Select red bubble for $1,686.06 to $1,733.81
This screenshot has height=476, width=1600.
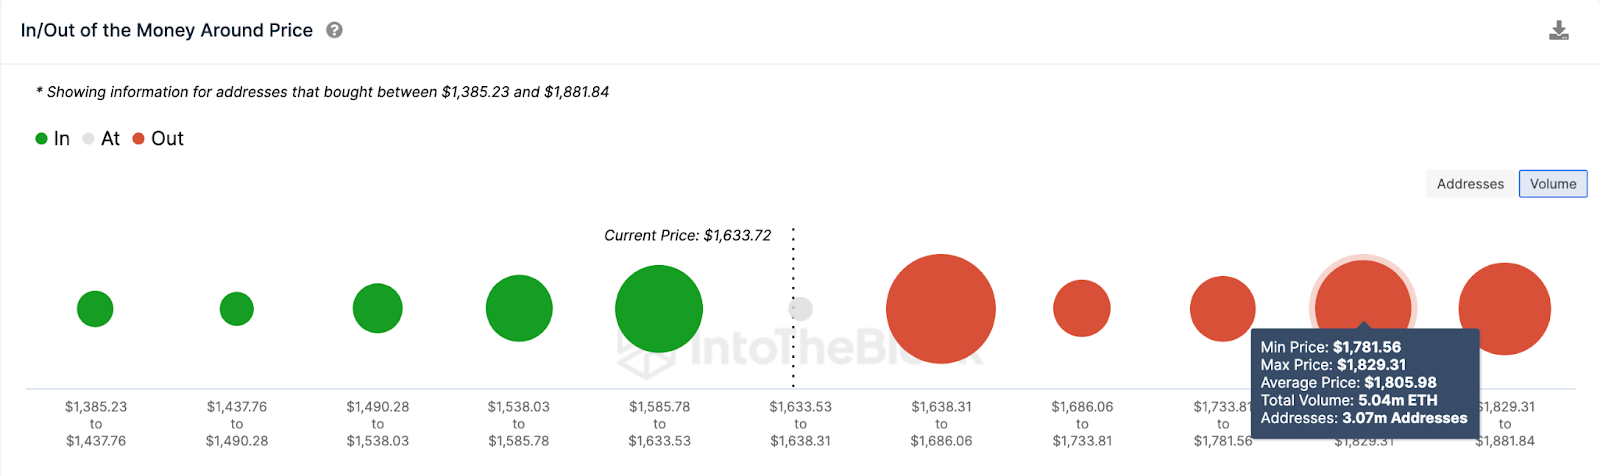pos(1082,308)
